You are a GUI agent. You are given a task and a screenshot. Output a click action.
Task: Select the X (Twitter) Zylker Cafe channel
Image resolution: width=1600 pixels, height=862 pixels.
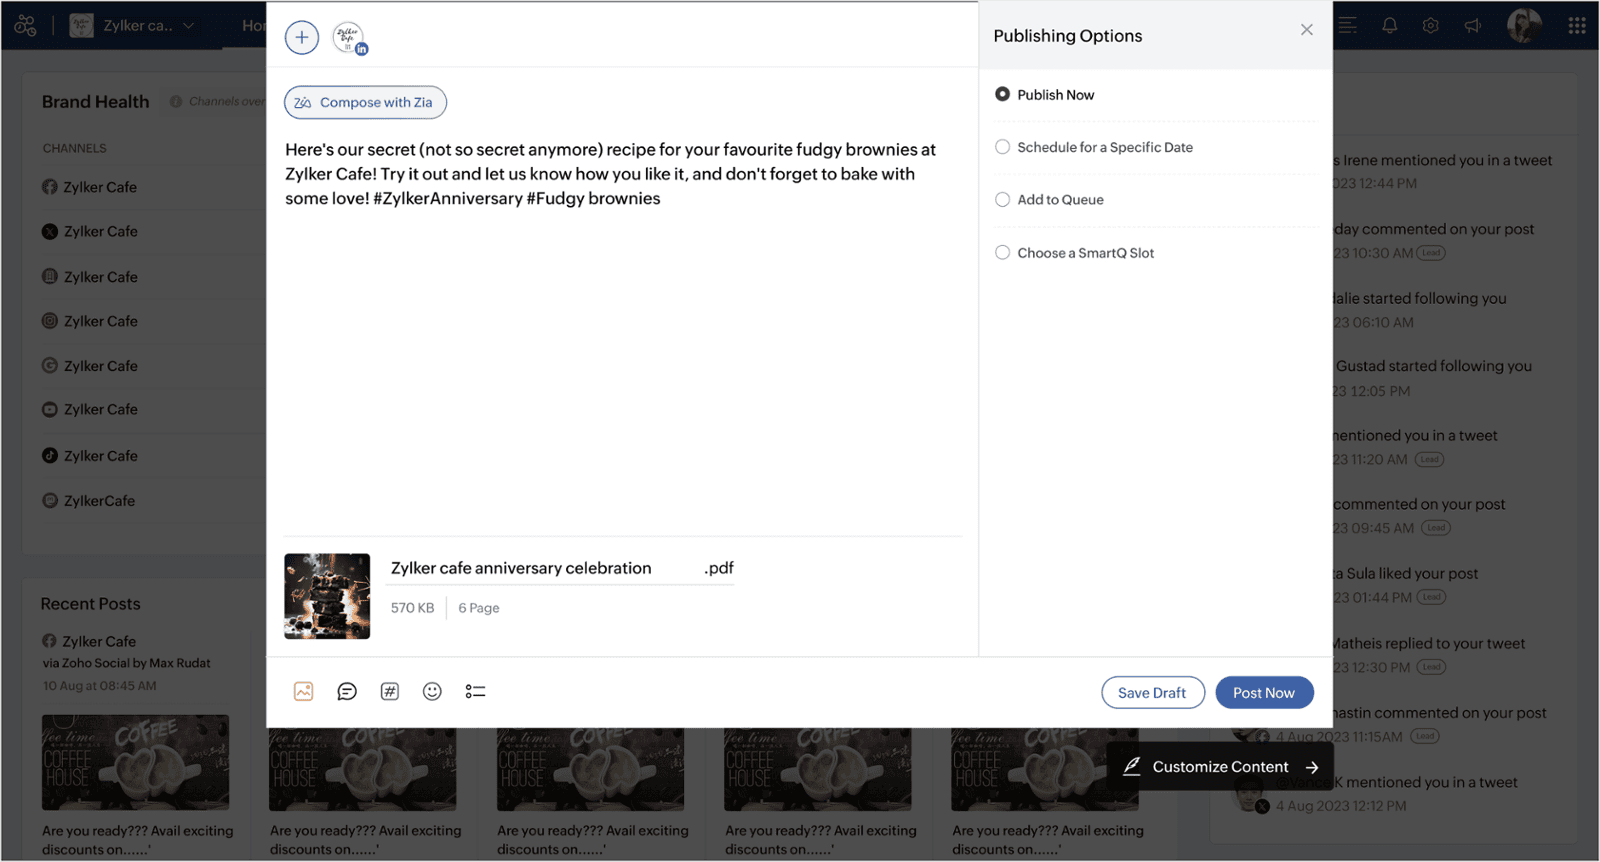[90, 231]
